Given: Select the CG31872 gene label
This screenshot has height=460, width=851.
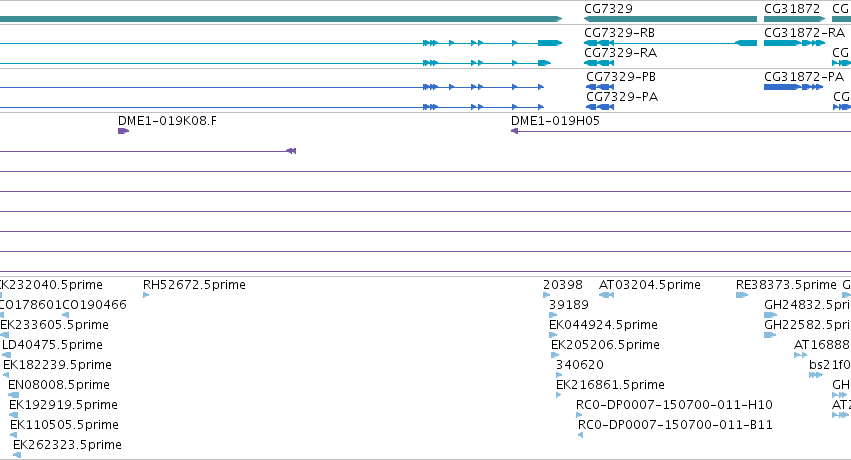Looking at the screenshot, I should [x=791, y=9].
